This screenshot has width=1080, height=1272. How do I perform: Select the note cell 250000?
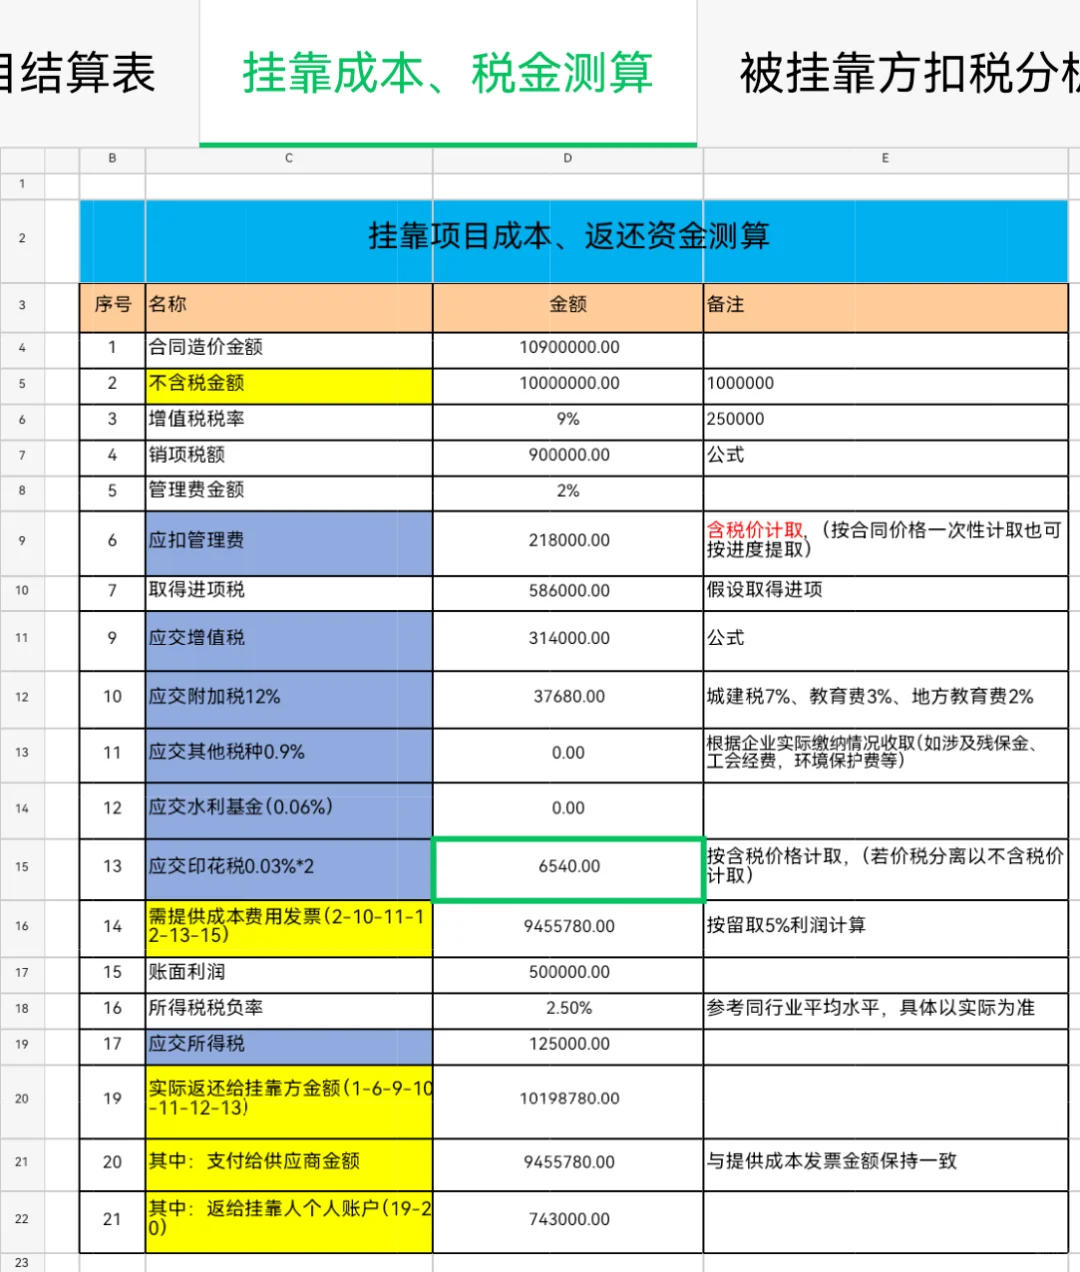[885, 420]
